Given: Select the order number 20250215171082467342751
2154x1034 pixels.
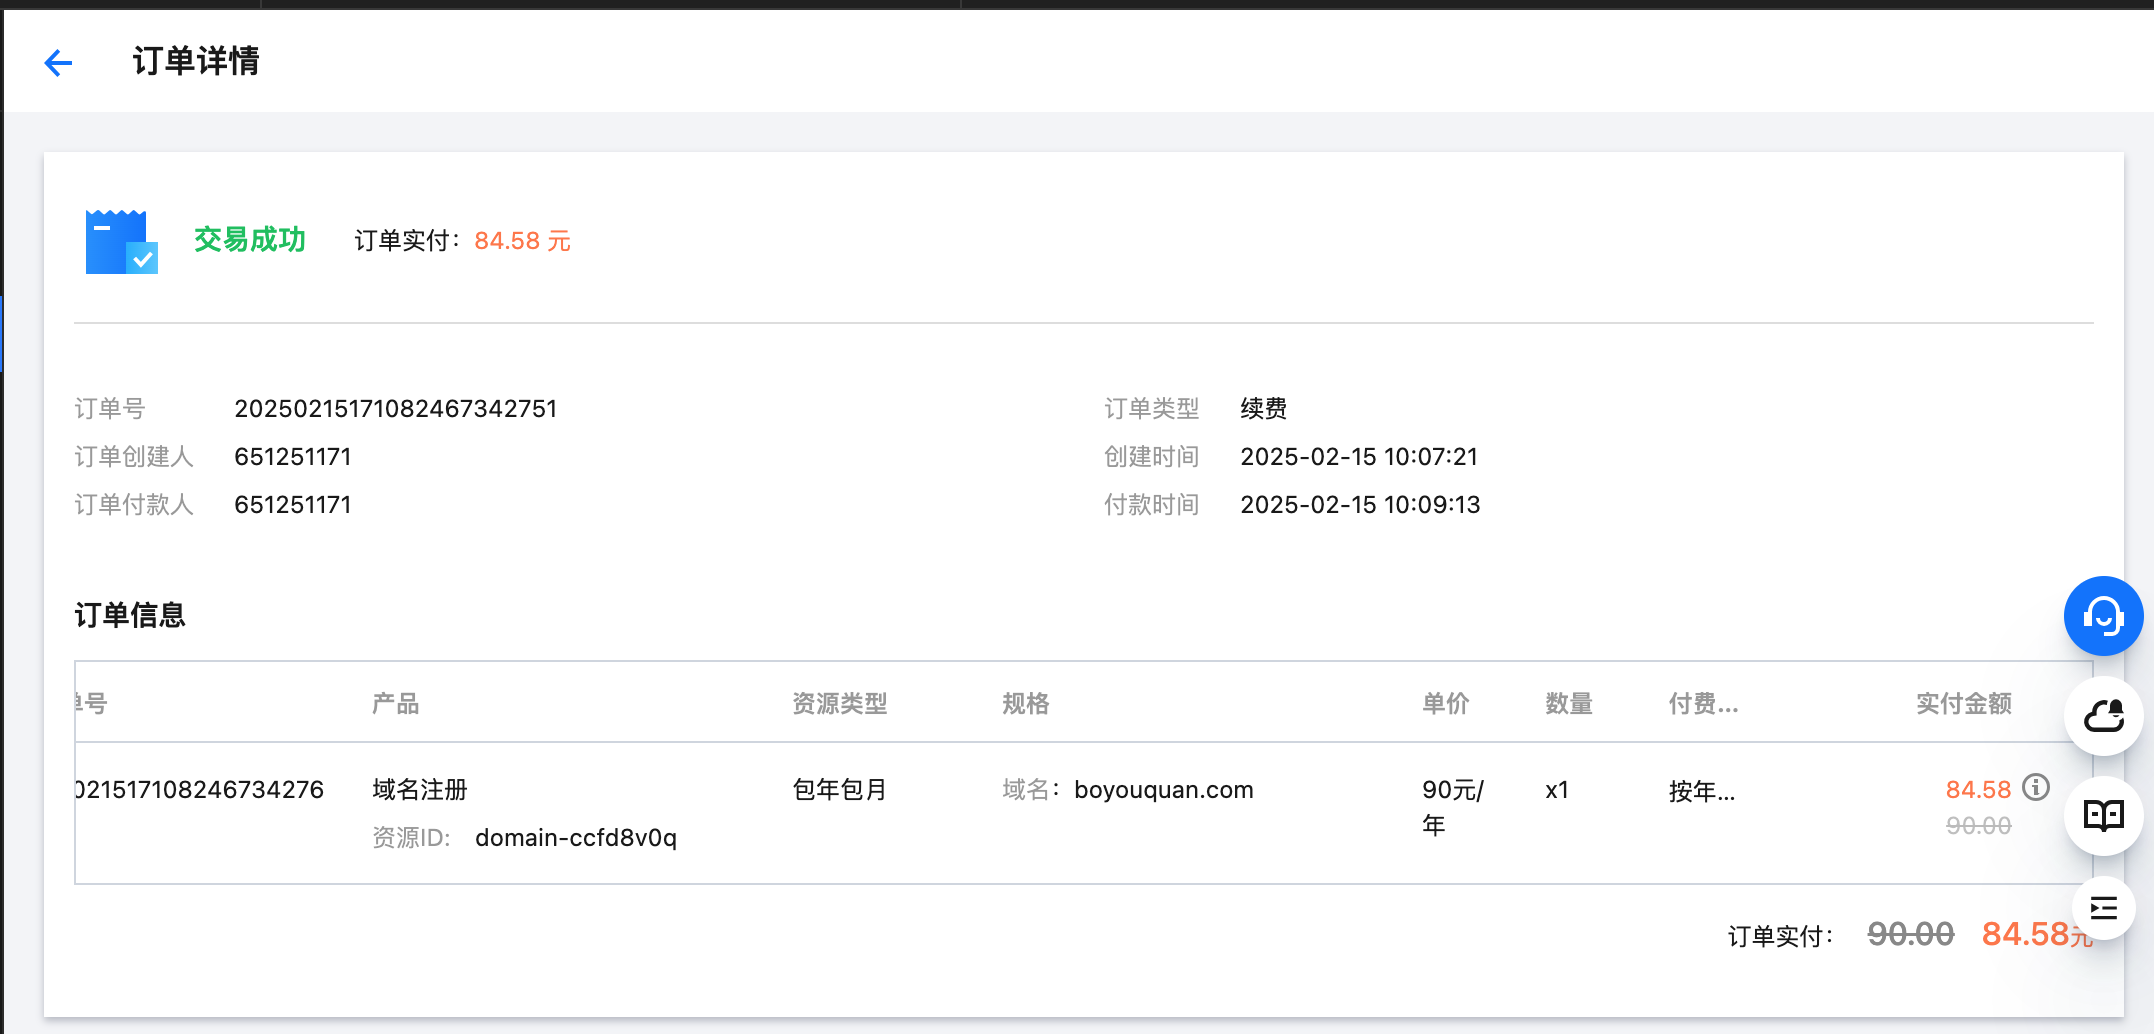Looking at the screenshot, I should click(x=395, y=409).
